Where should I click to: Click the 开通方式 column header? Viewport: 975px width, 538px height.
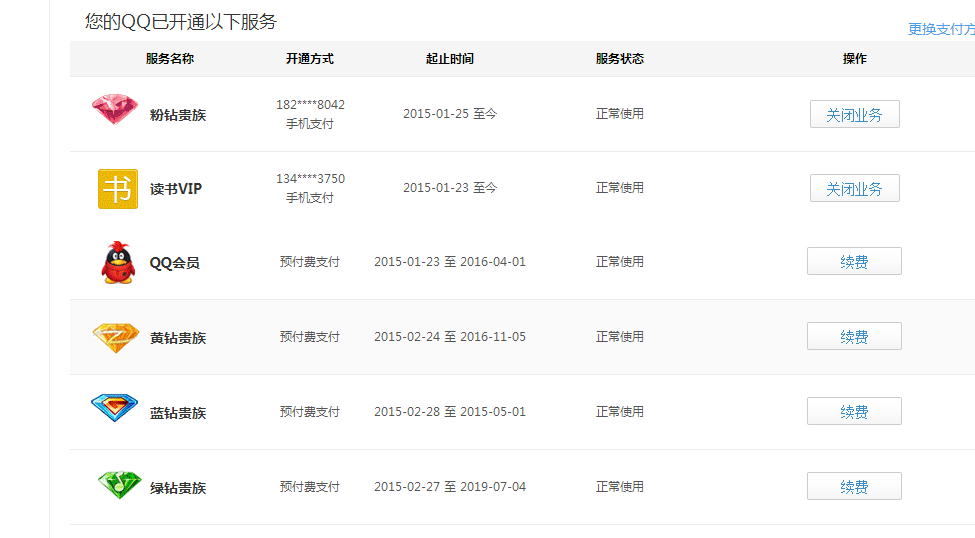coord(310,58)
